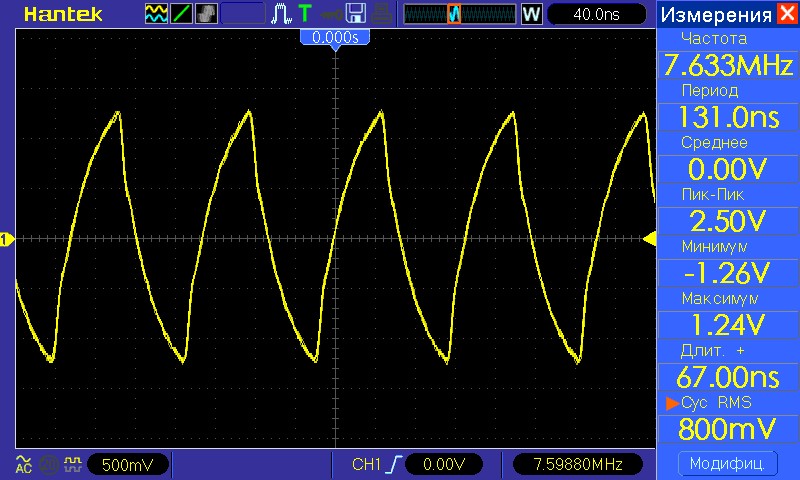Image resolution: width=800 pixels, height=480 pixels.
Task: Click the W window mode icon
Action: coord(531,14)
